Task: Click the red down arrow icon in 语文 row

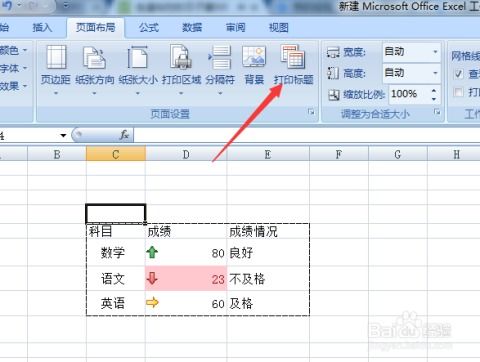Action: pyautogui.click(x=152, y=278)
